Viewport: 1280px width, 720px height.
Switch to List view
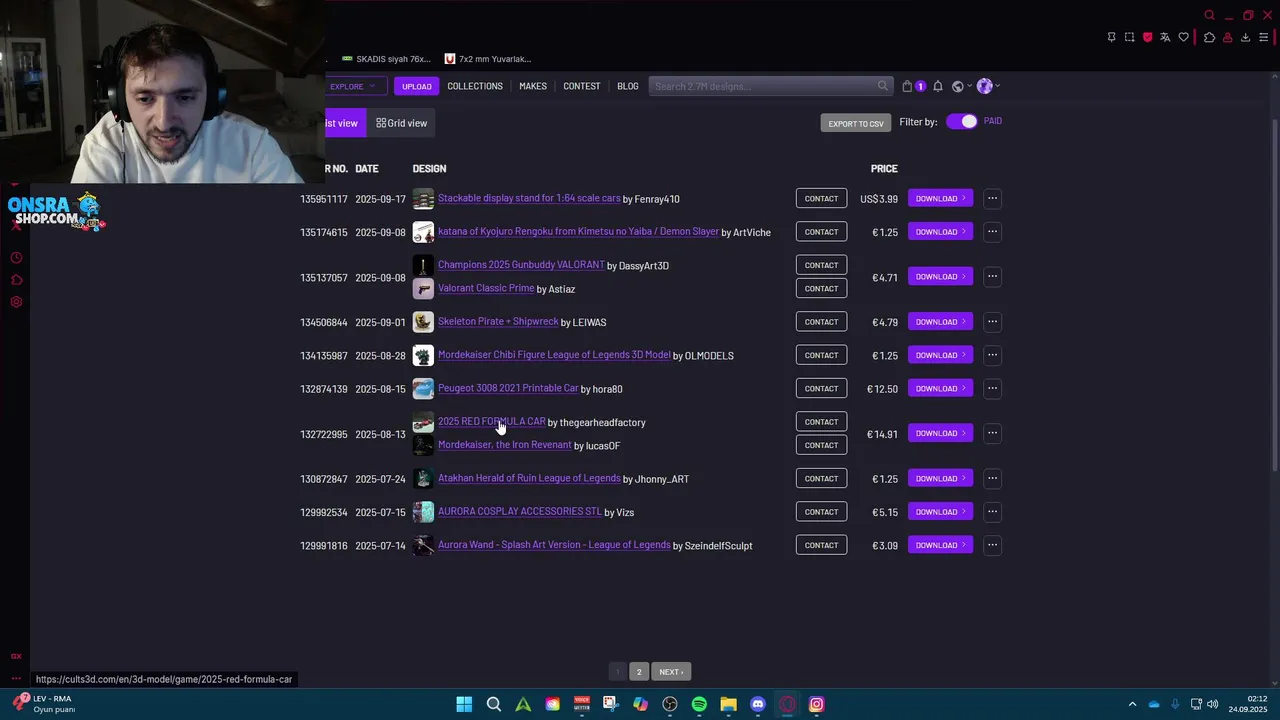[x=345, y=123]
